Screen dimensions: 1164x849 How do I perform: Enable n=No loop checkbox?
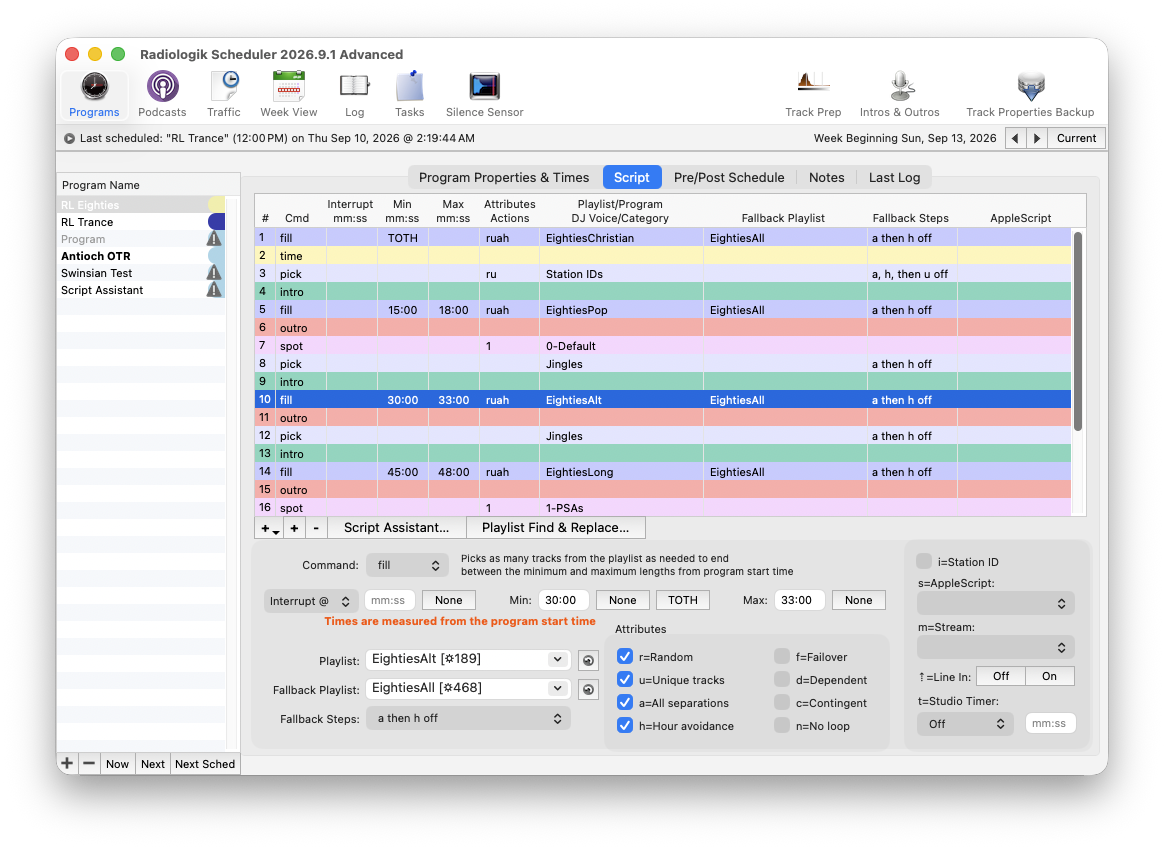[x=782, y=725]
